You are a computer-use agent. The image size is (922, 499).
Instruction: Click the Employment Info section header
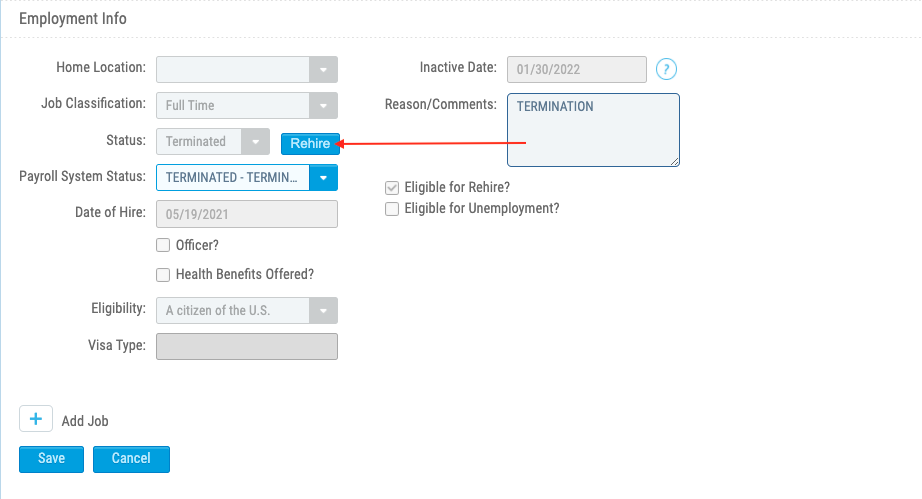click(74, 18)
